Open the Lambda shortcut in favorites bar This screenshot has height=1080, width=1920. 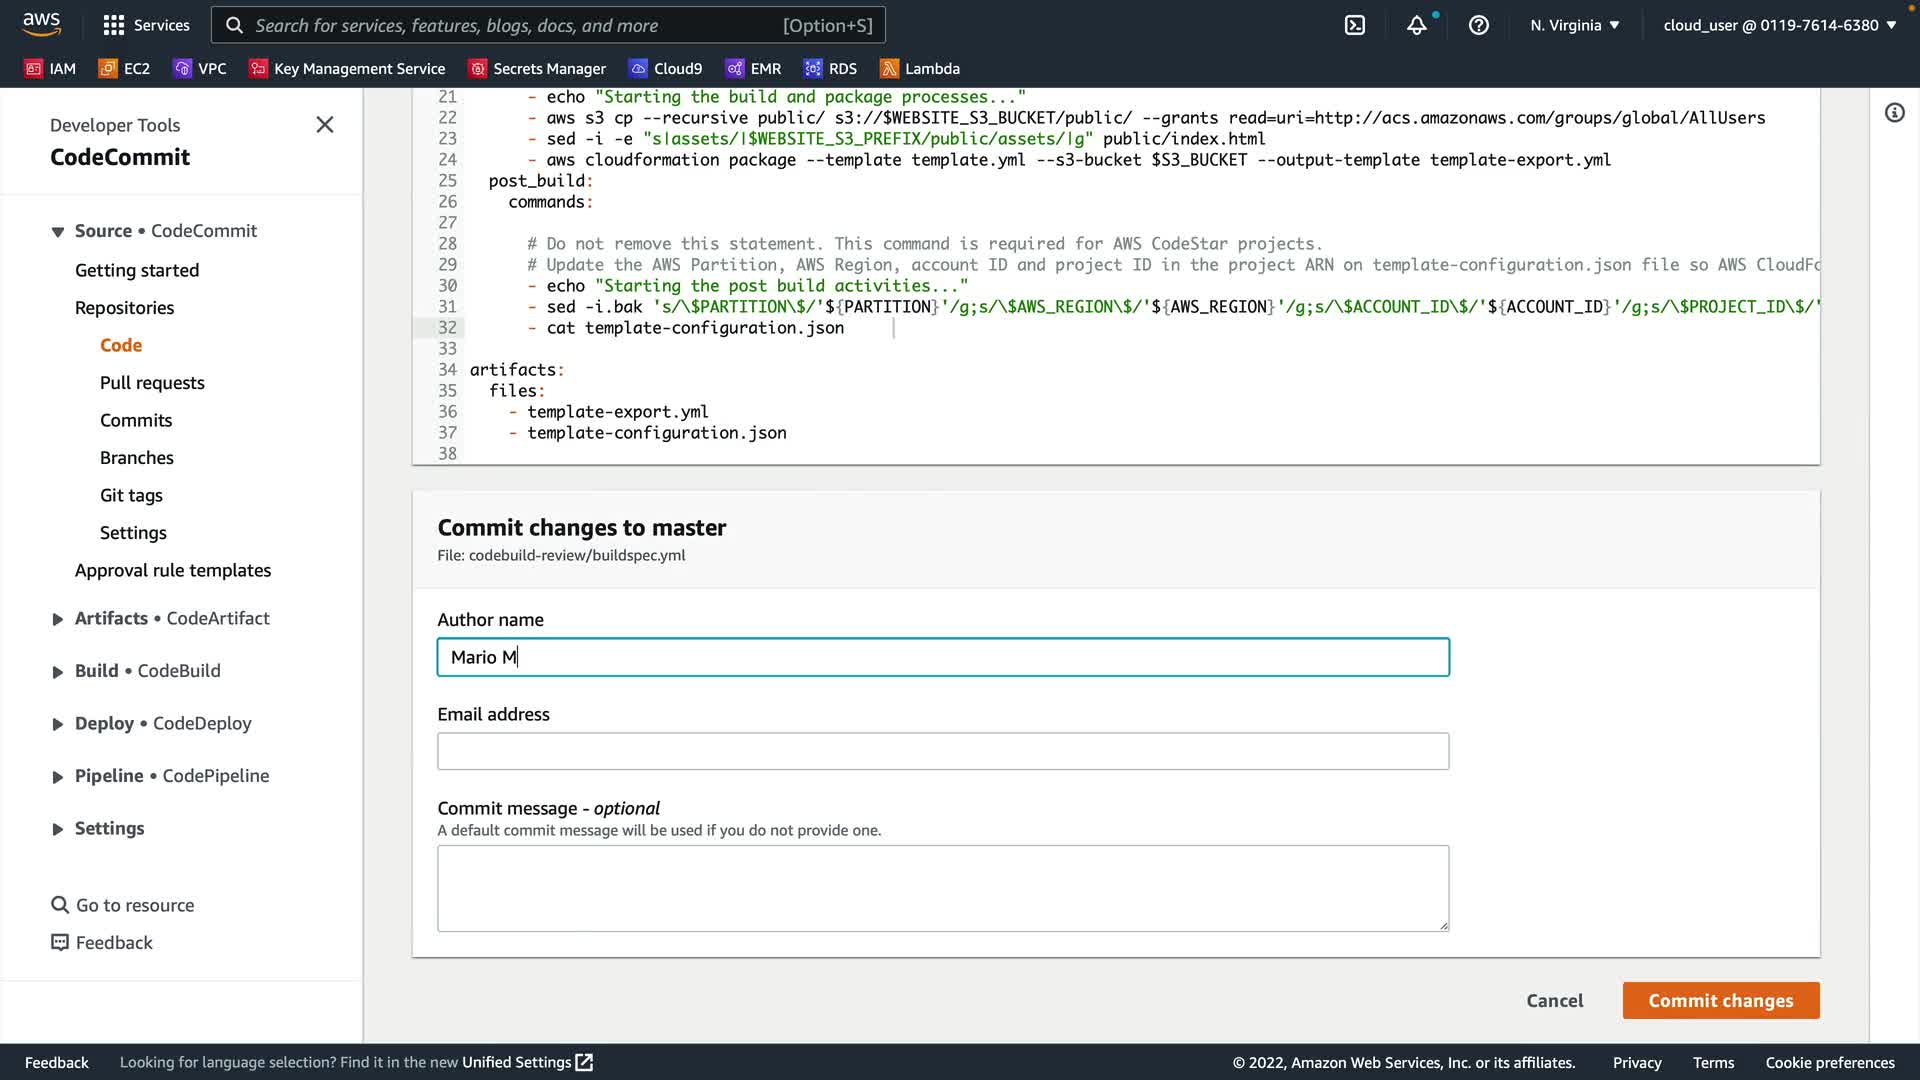pyautogui.click(x=920, y=68)
